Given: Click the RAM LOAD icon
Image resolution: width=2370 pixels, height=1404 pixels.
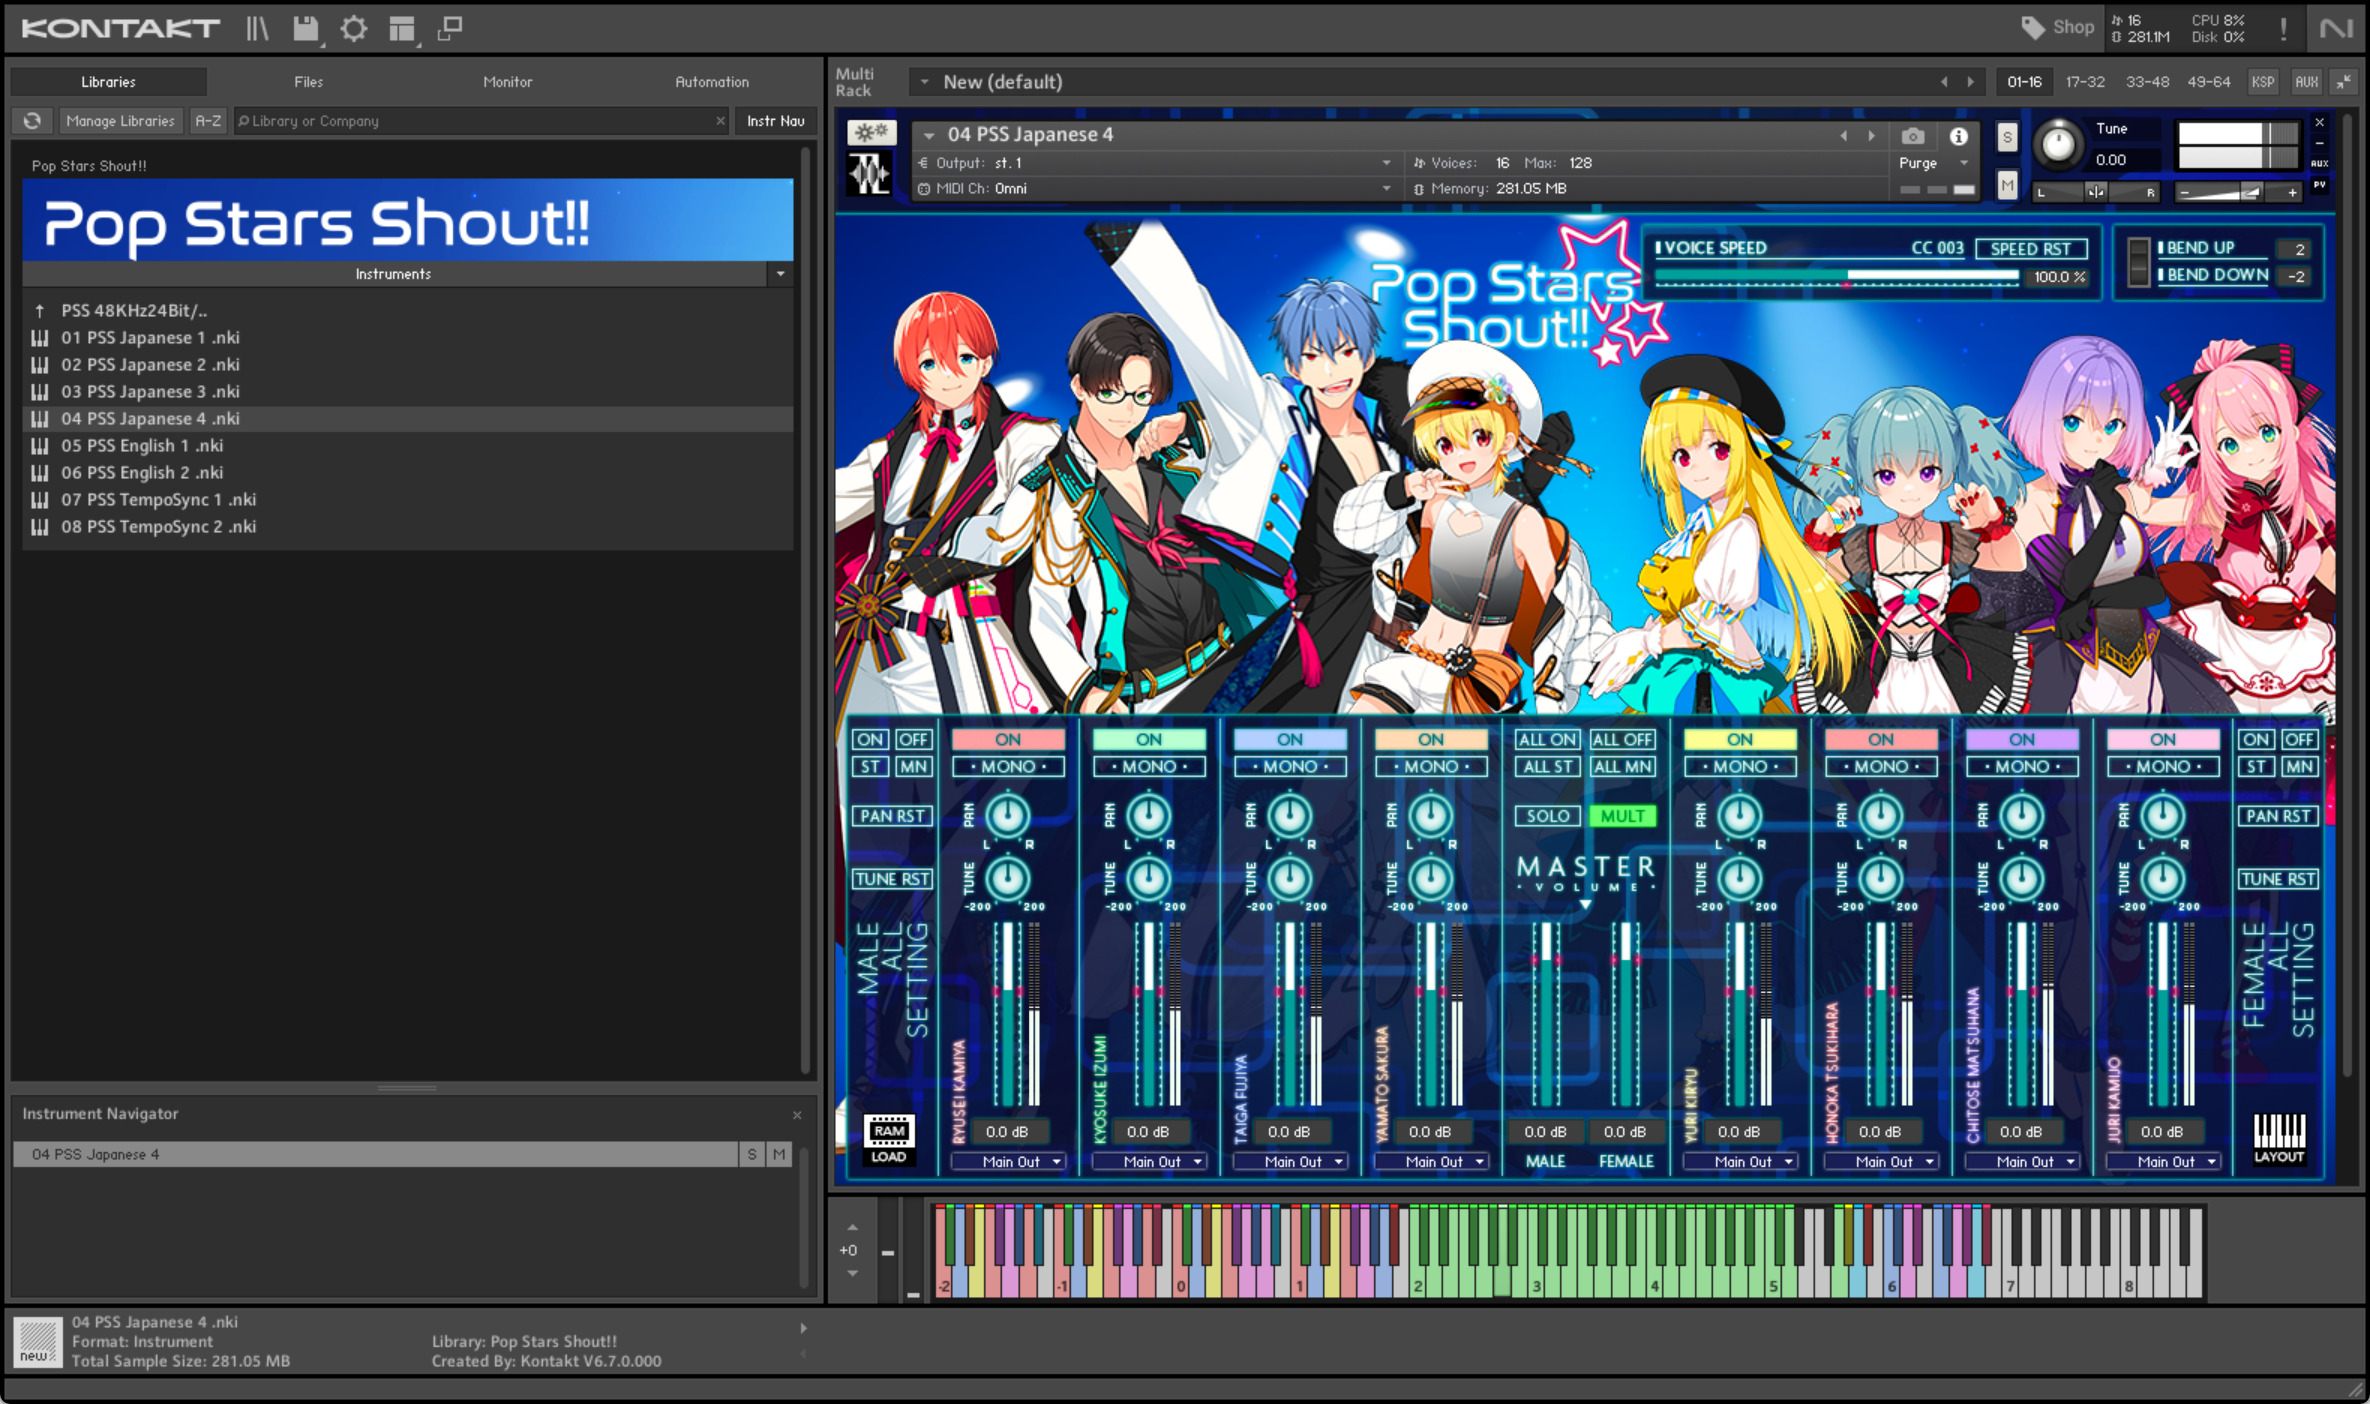Looking at the screenshot, I should 889,1139.
